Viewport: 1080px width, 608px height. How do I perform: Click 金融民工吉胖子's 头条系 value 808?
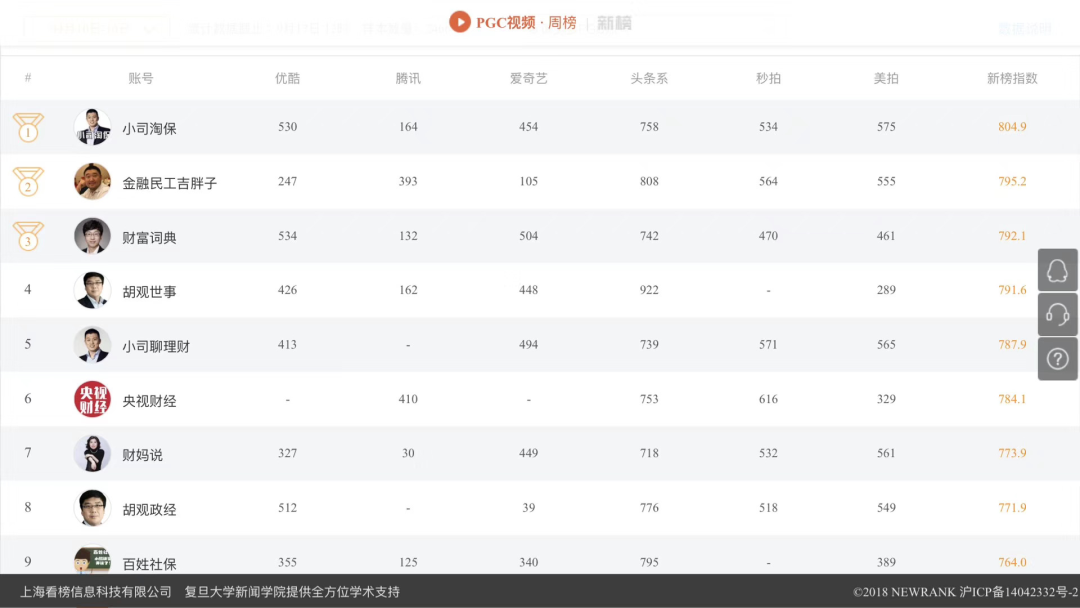(649, 181)
